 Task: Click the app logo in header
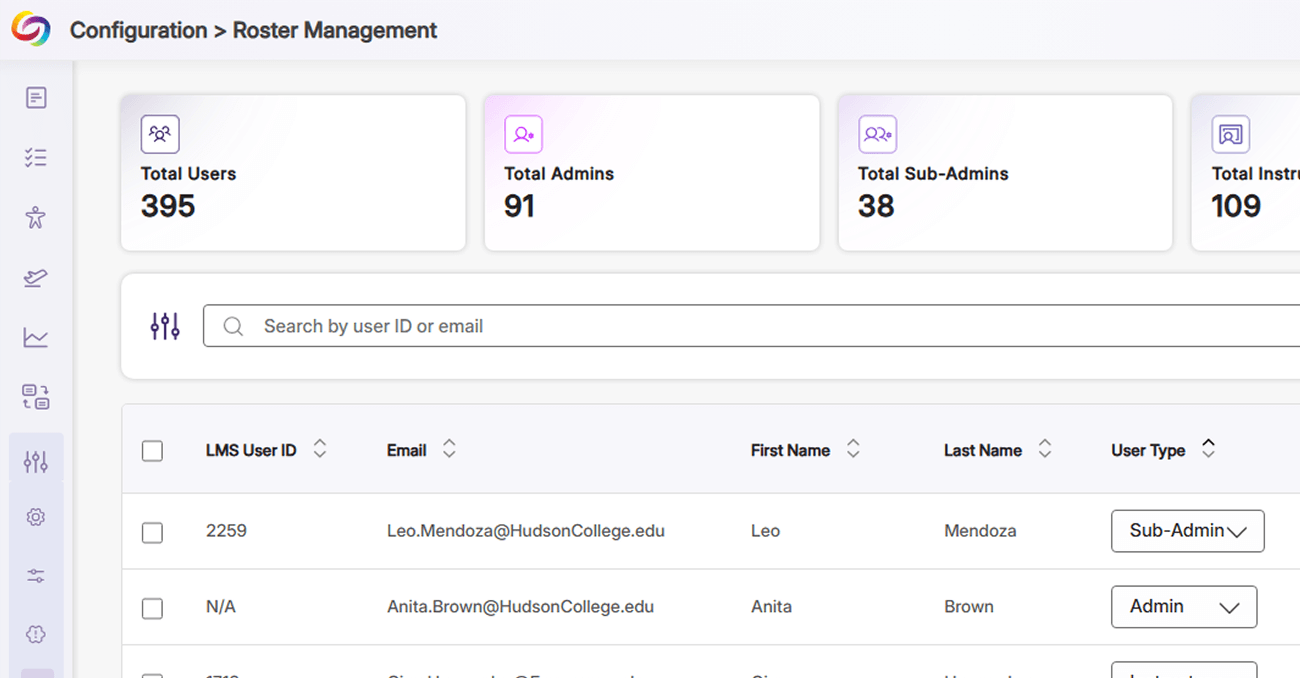tap(30, 29)
